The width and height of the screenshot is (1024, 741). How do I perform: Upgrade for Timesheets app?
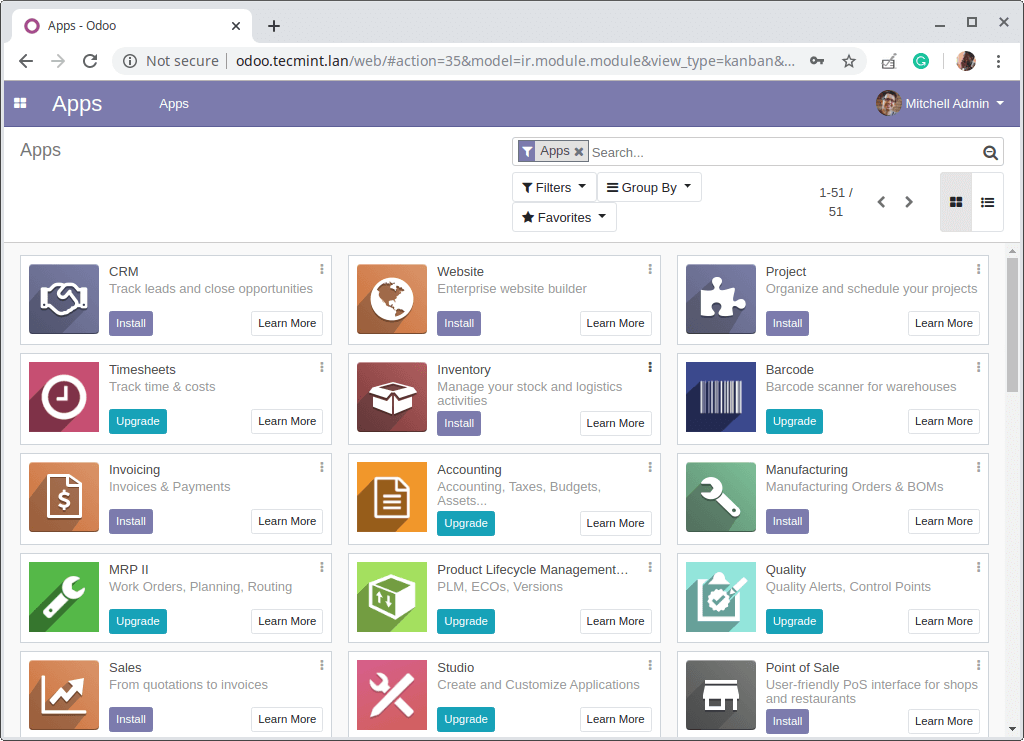point(138,421)
